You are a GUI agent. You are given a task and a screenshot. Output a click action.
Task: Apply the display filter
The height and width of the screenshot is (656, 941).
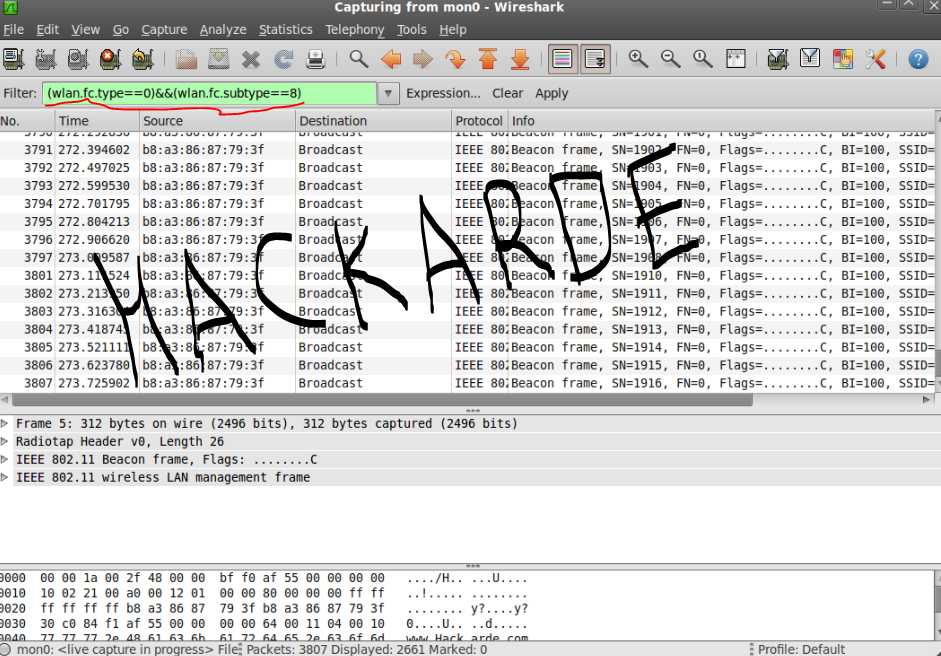(x=552, y=93)
